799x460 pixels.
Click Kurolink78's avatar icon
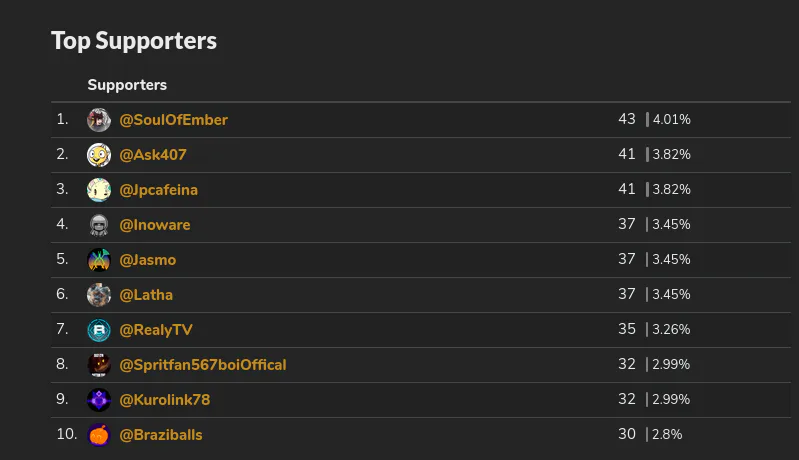point(99,400)
